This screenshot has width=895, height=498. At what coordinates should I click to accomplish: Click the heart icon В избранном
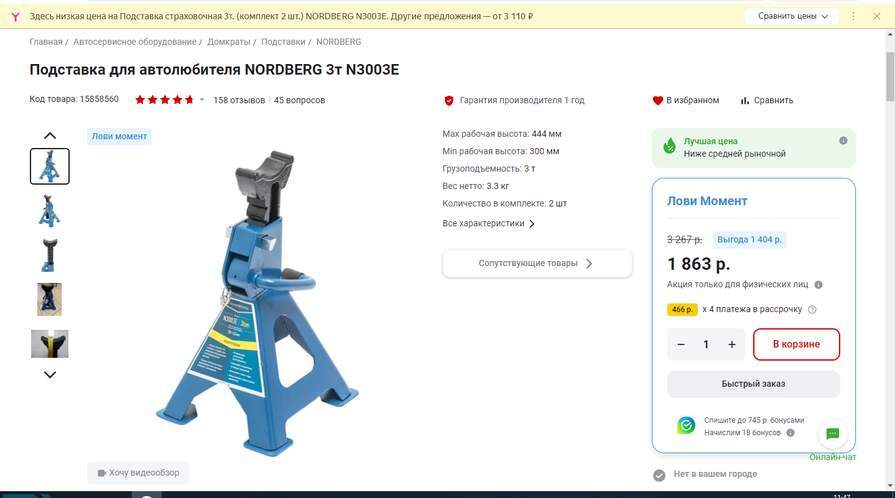click(x=658, y=101)
